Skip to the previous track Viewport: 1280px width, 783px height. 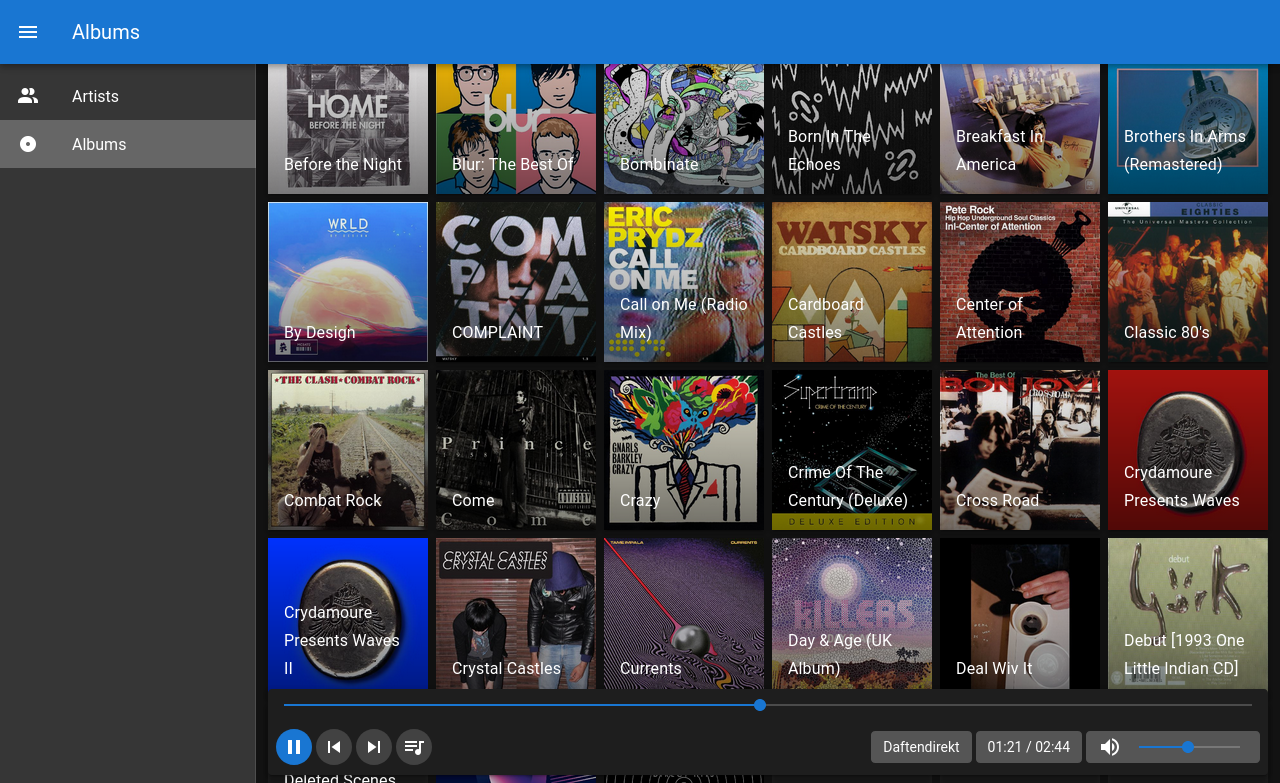pos(334,747)
